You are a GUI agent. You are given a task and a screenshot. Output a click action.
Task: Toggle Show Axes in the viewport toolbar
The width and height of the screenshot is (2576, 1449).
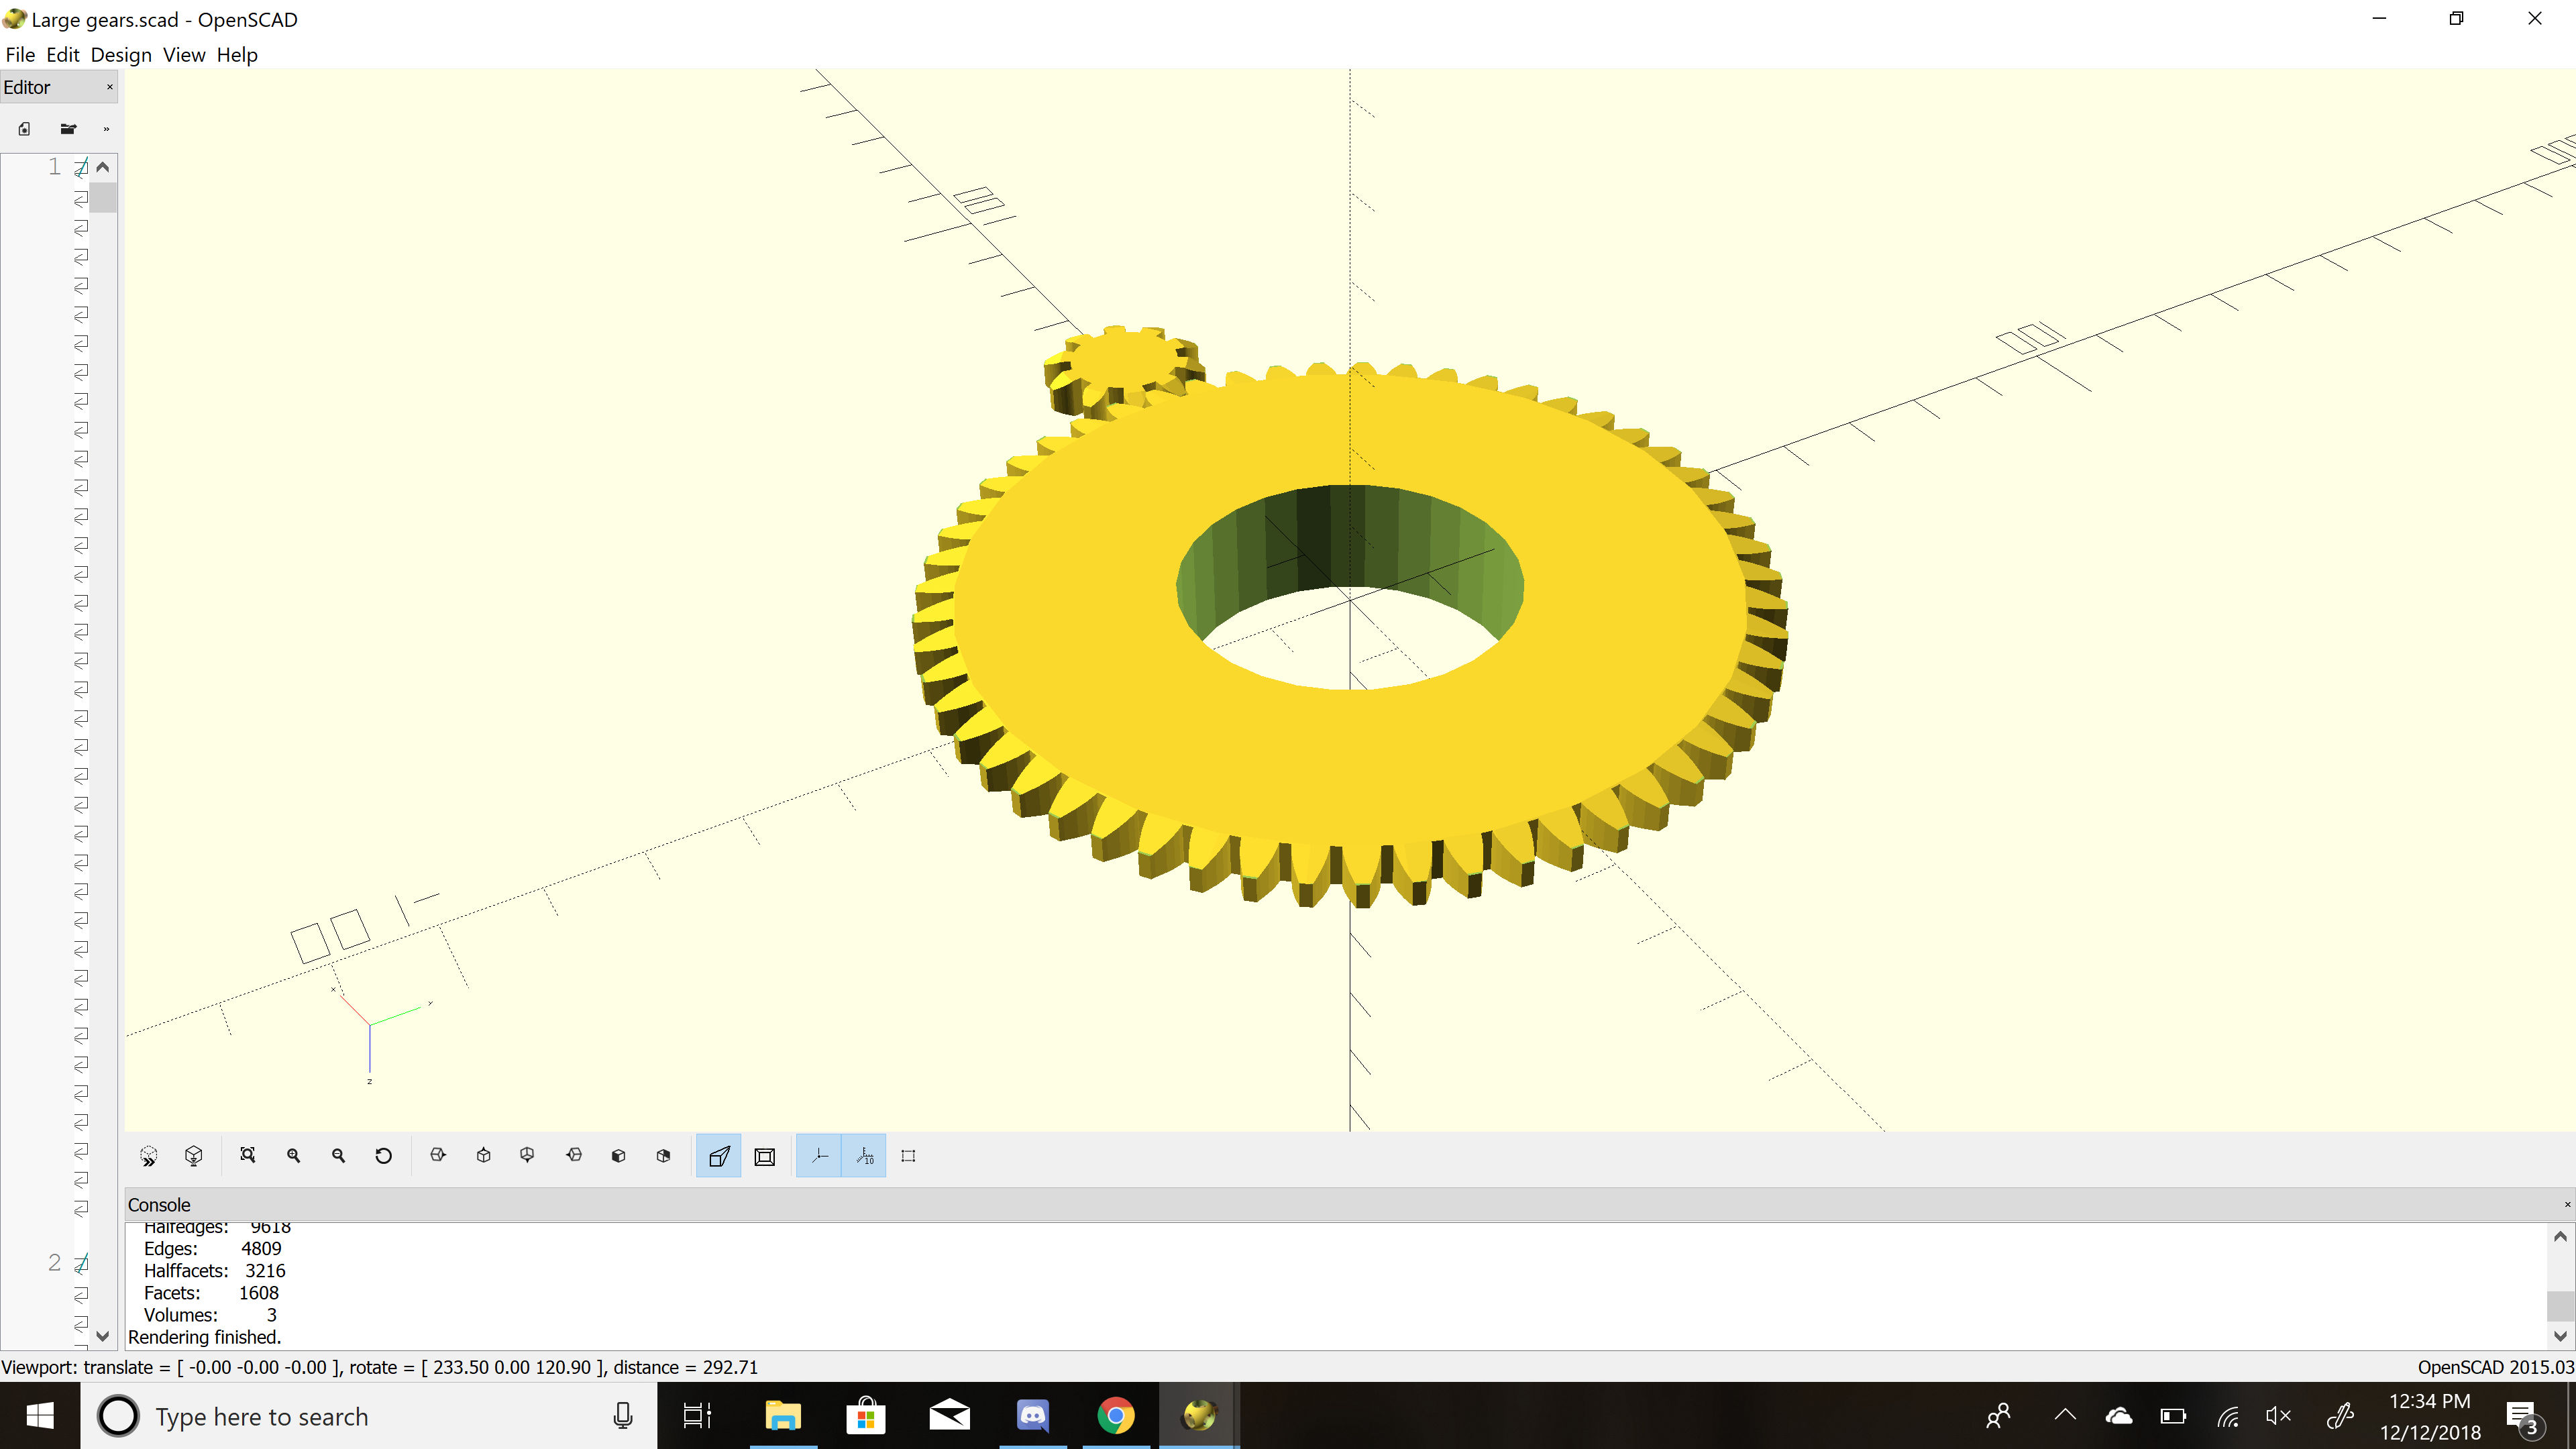[819, 1156]
